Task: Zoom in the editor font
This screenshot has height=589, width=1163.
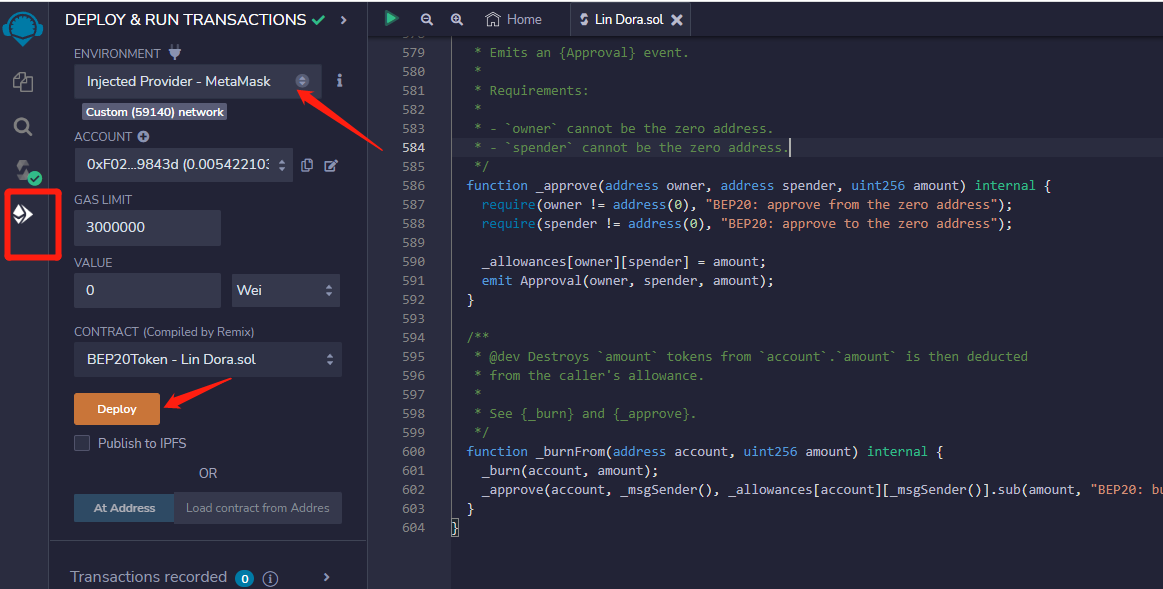Action: [x=457, y=20]
